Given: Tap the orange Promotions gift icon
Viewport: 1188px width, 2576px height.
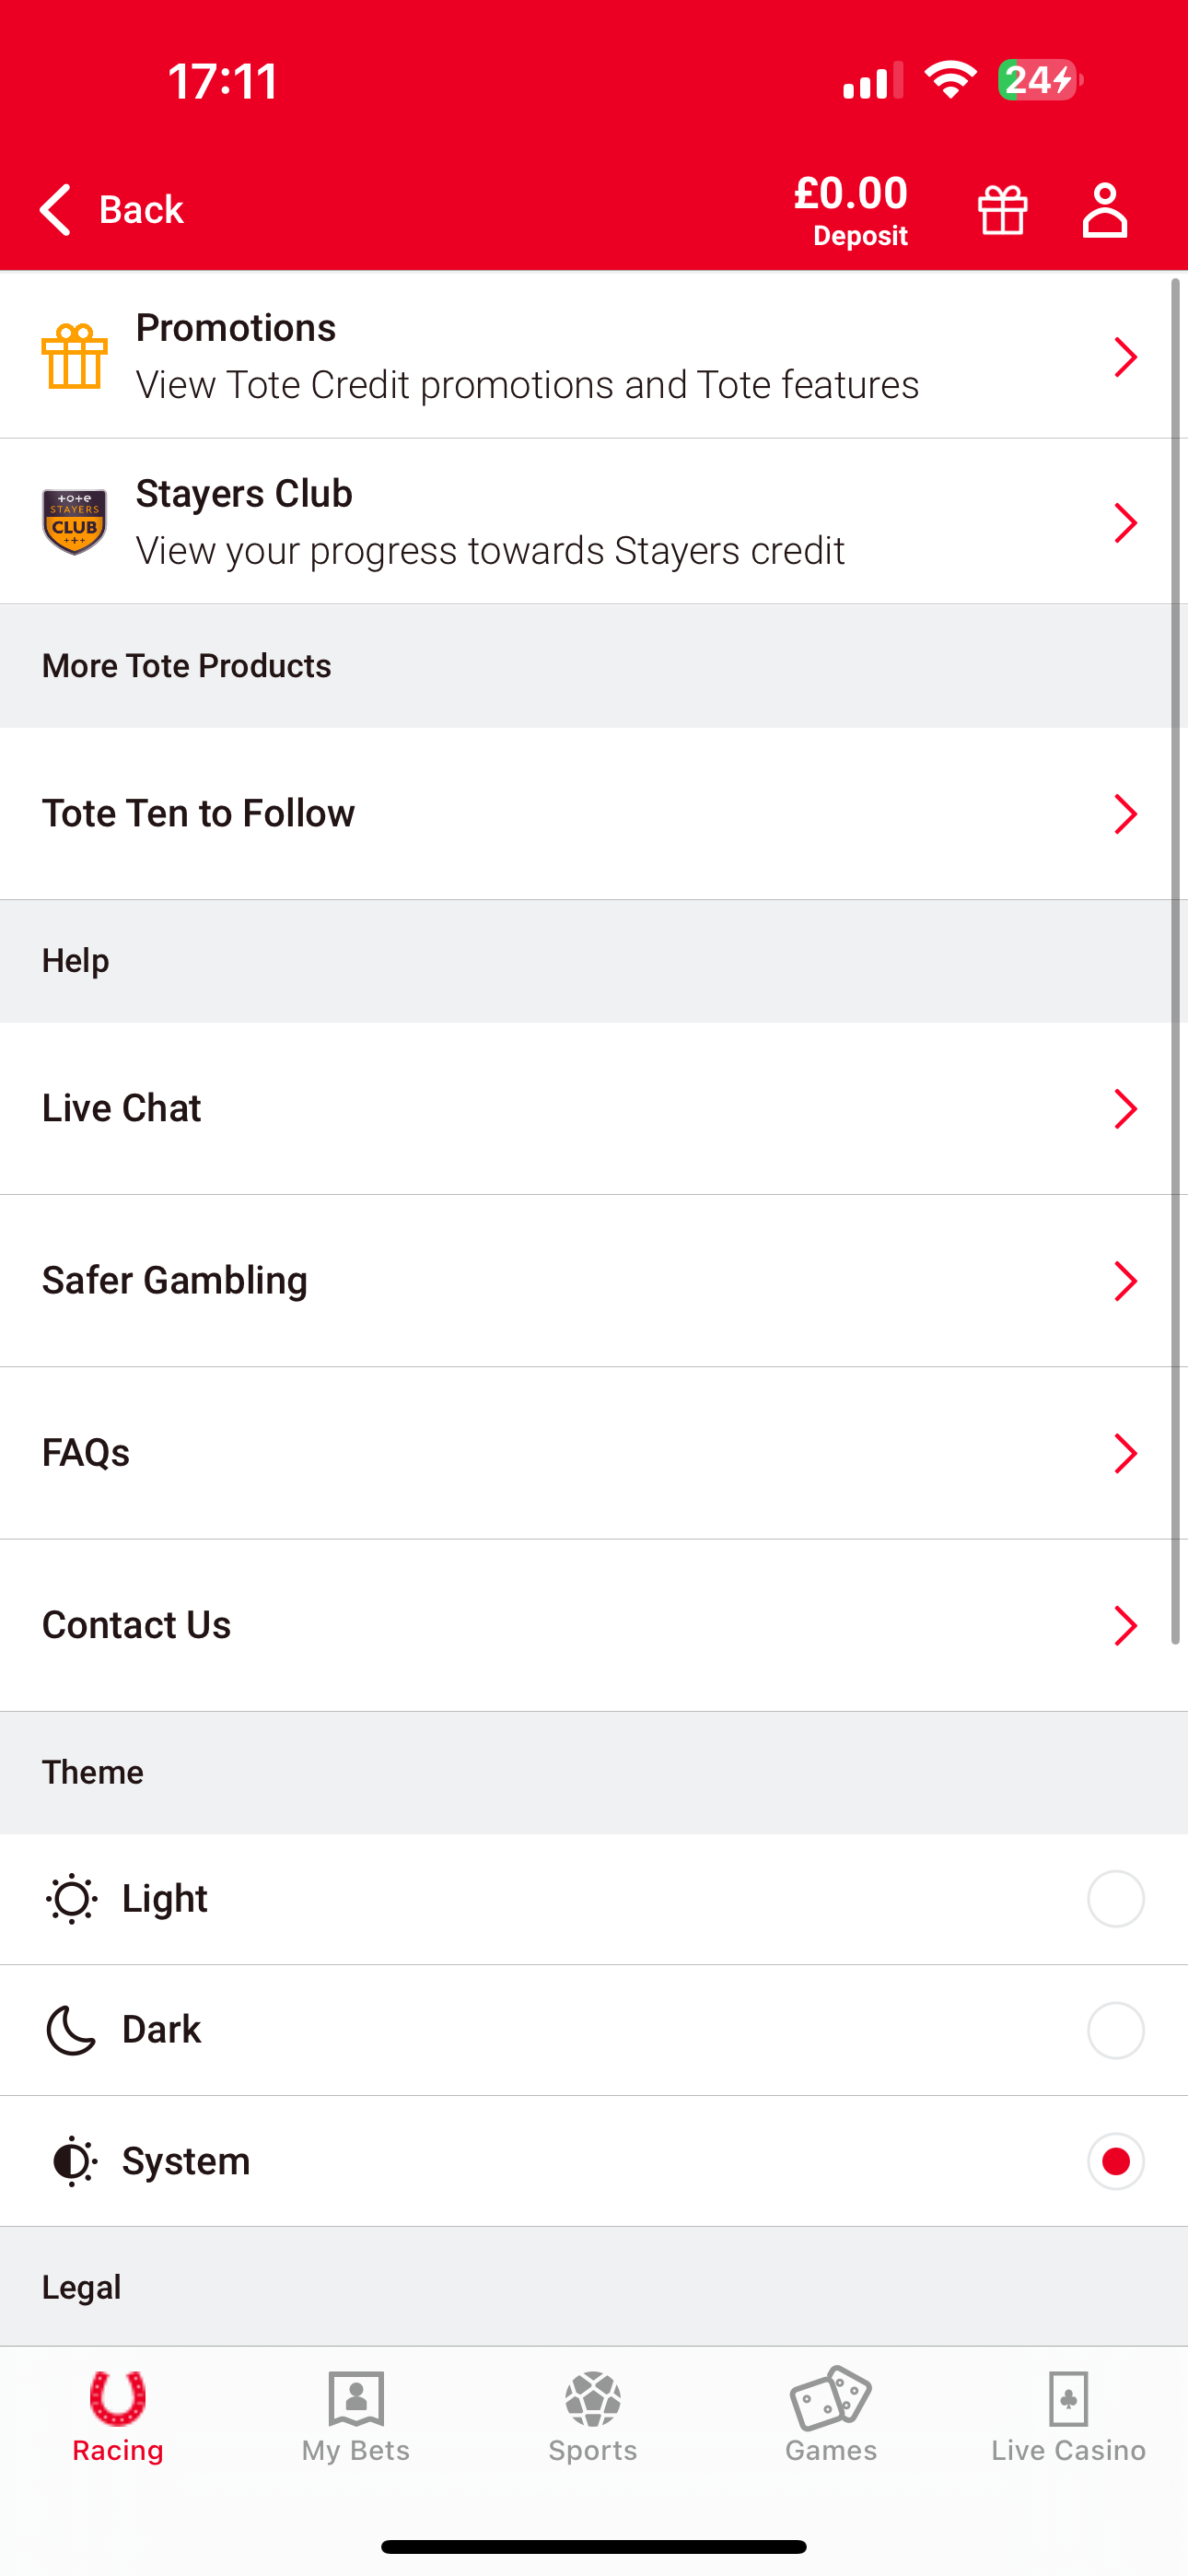Looking at the screenshot, I should [75, 356].
